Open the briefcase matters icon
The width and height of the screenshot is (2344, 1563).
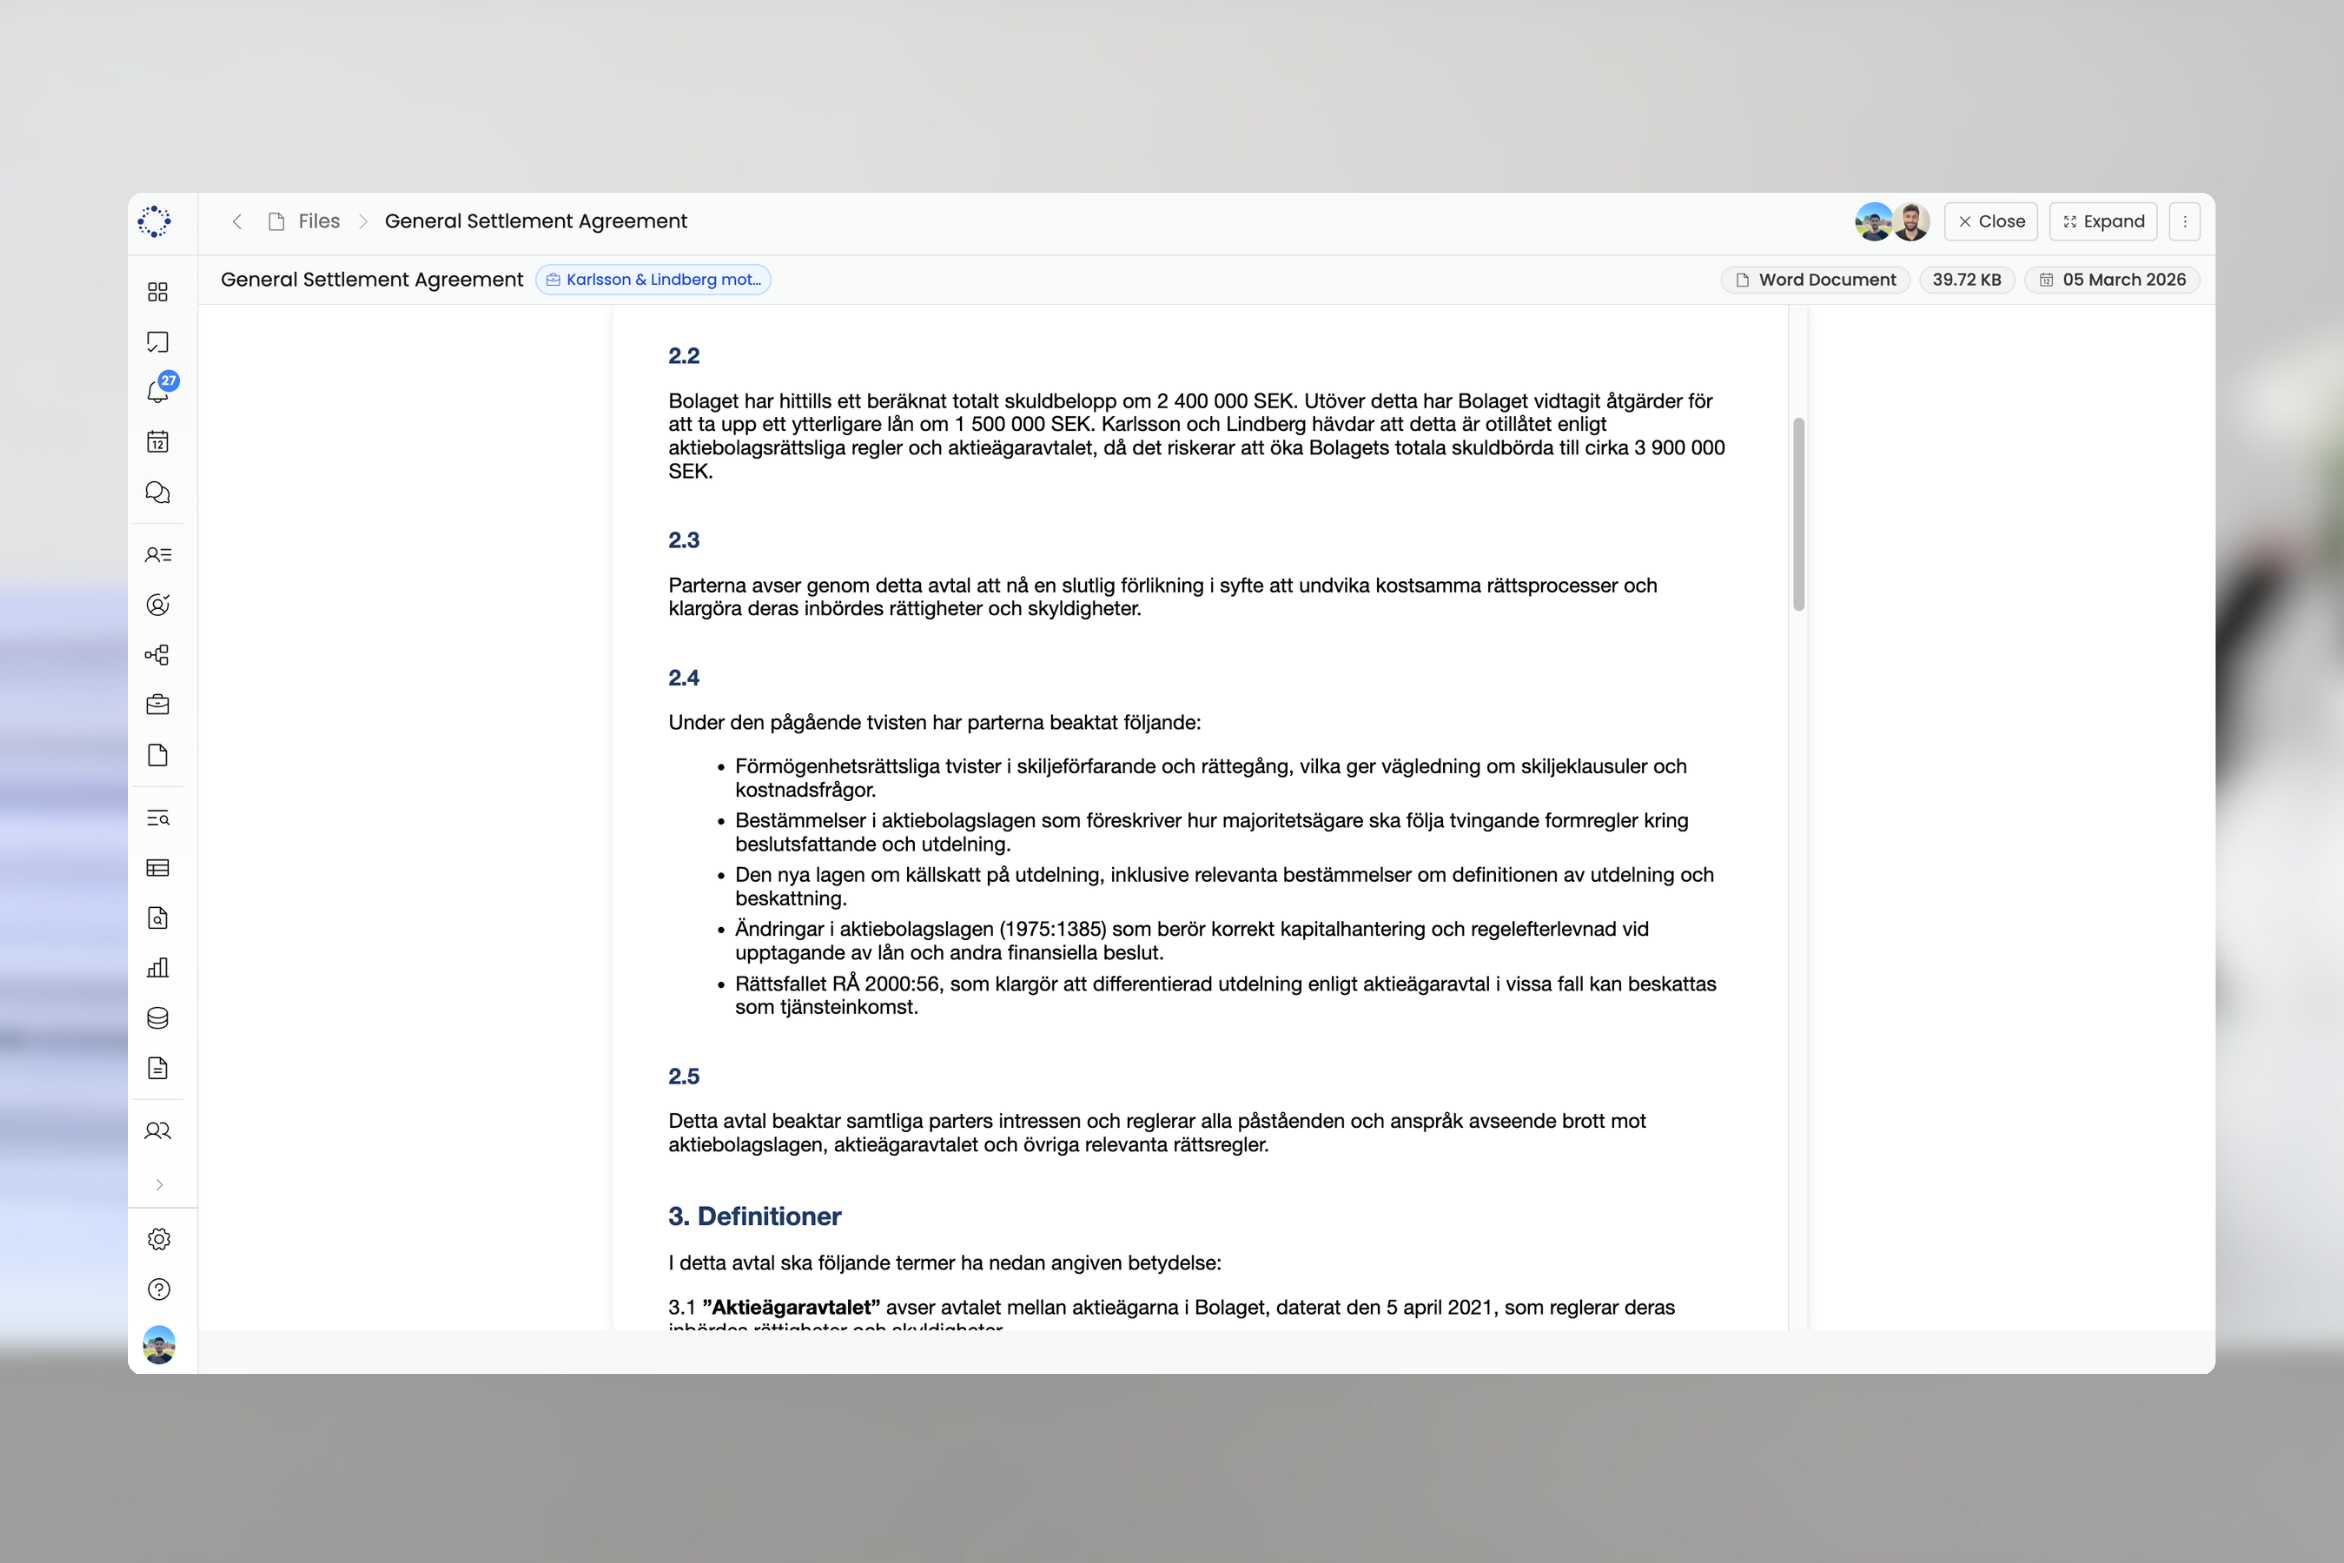pos(158,705)
